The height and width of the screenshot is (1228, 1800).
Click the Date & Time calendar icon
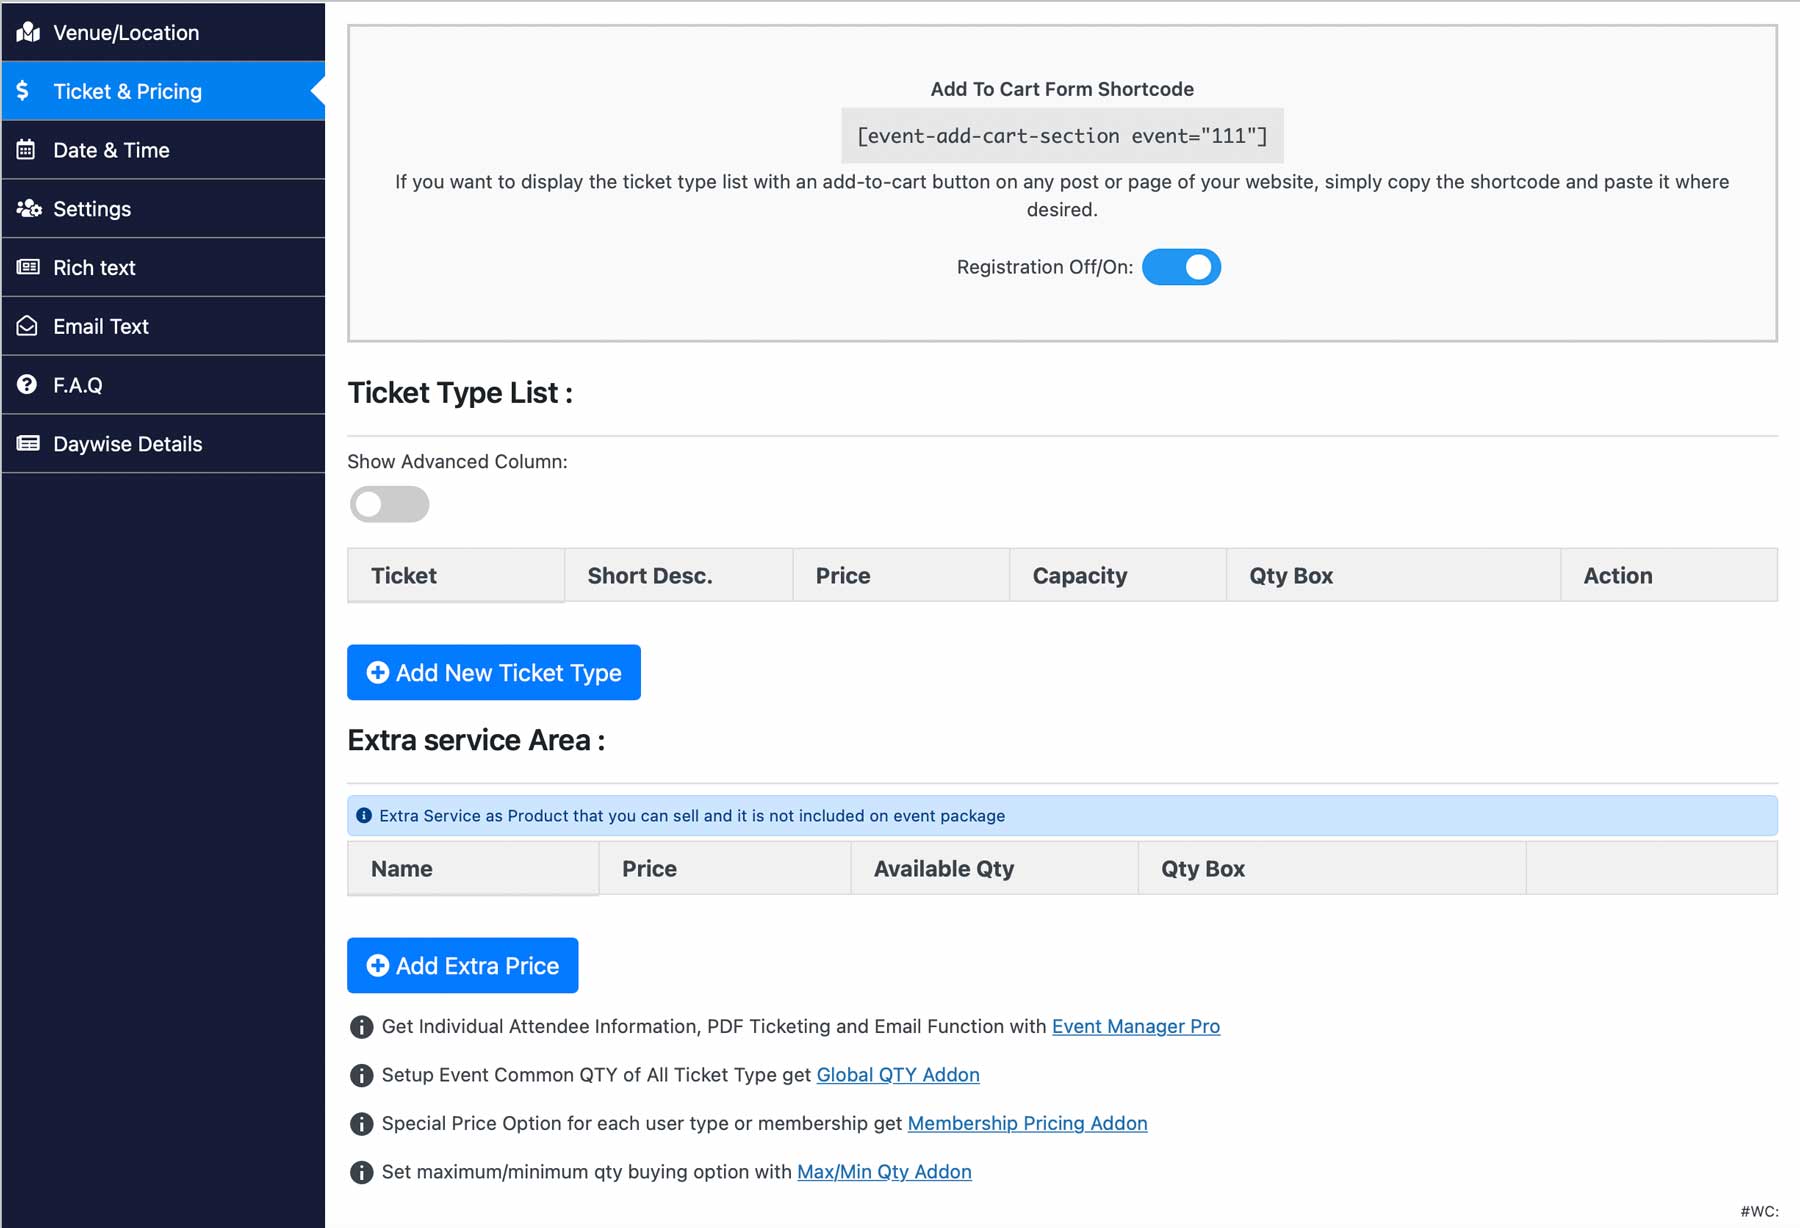[27, 150]
